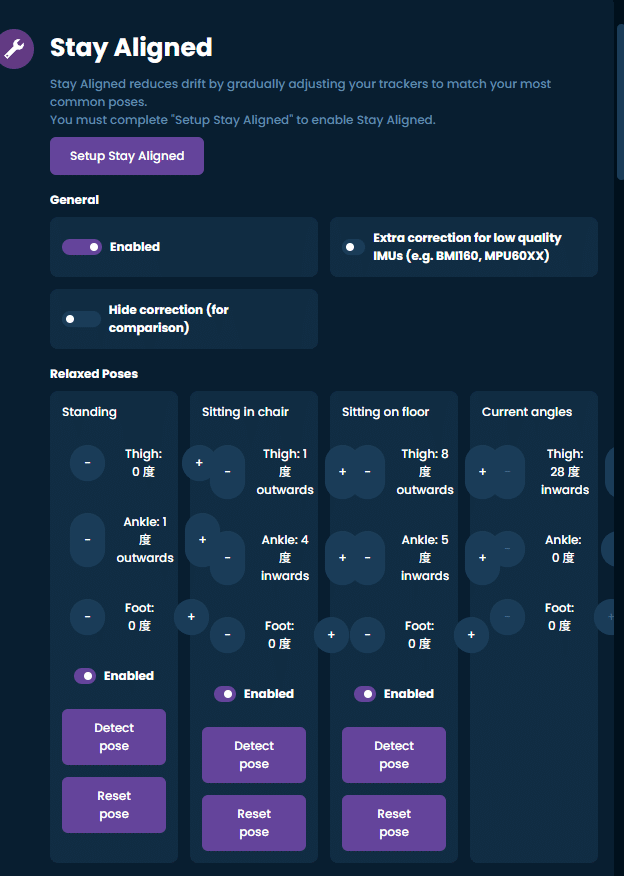Disable the Standing pose Enabled toggle
The width and height of the screenshot is (624, 876).
[85, 676]
